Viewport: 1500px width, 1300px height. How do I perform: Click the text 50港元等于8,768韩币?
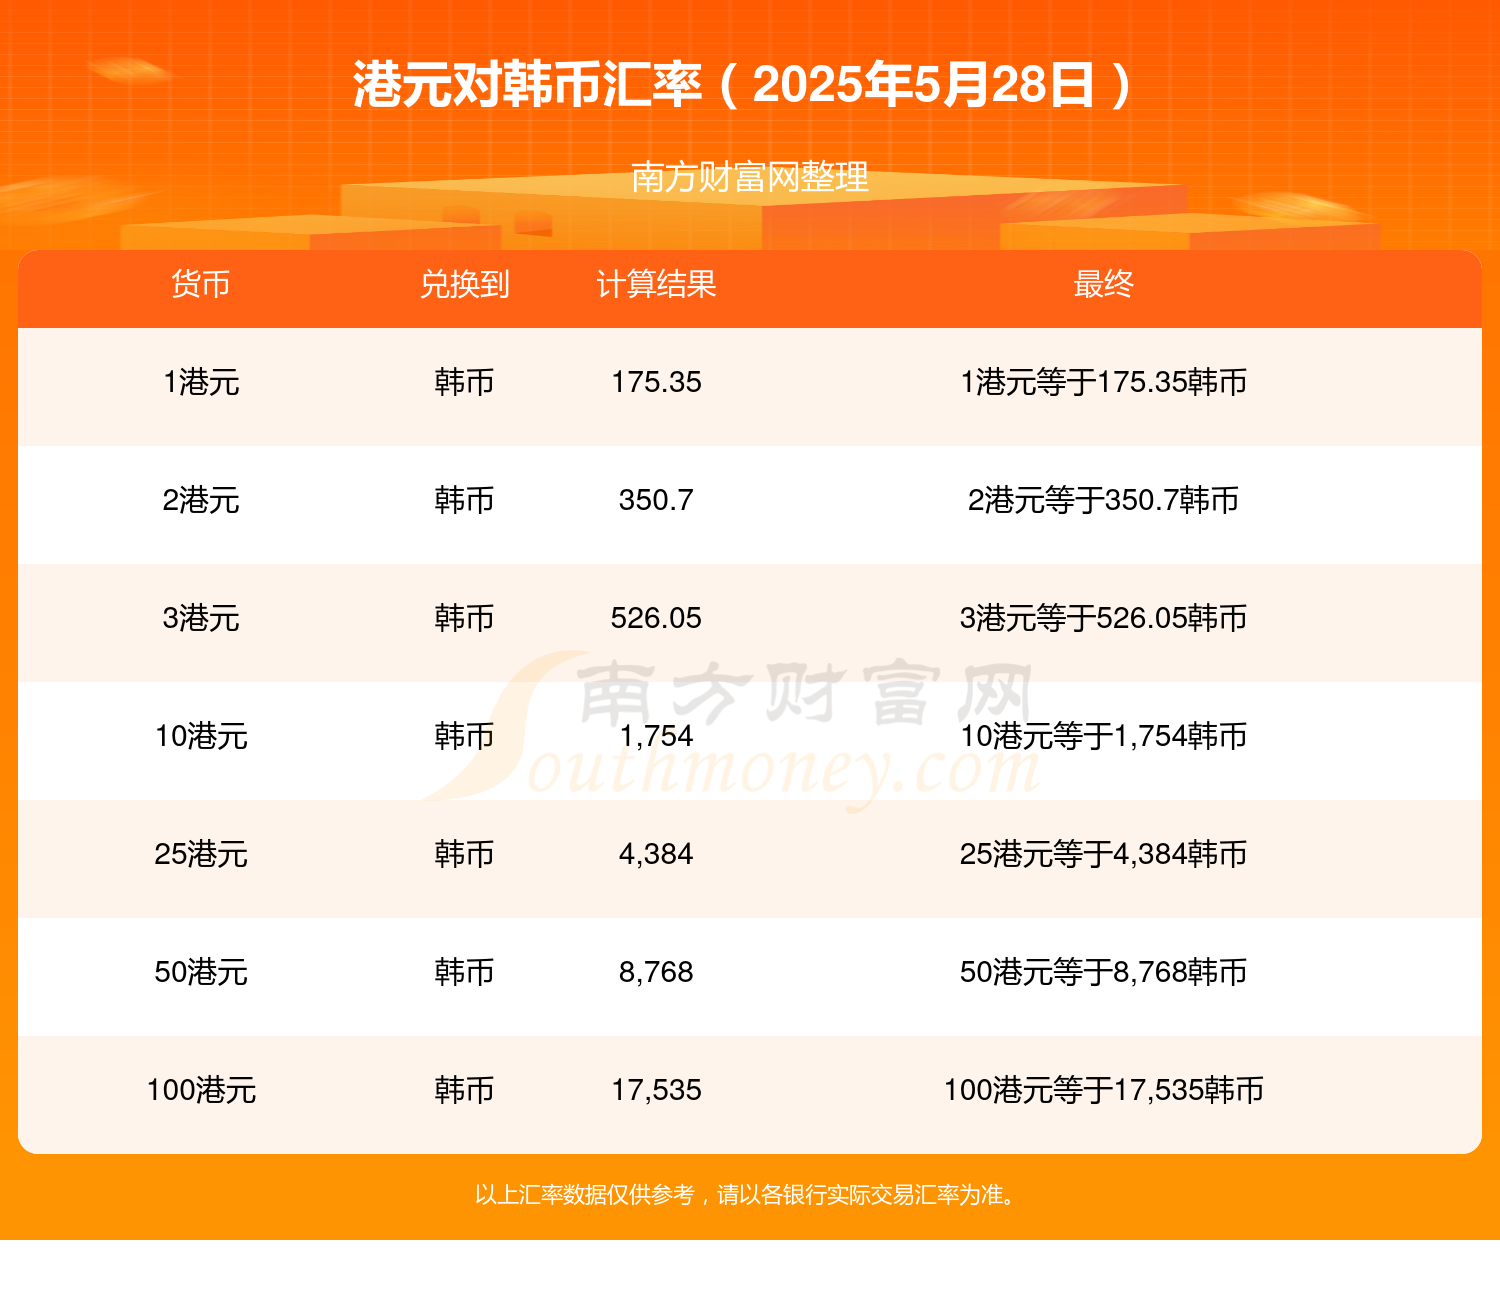[1103, 972]
